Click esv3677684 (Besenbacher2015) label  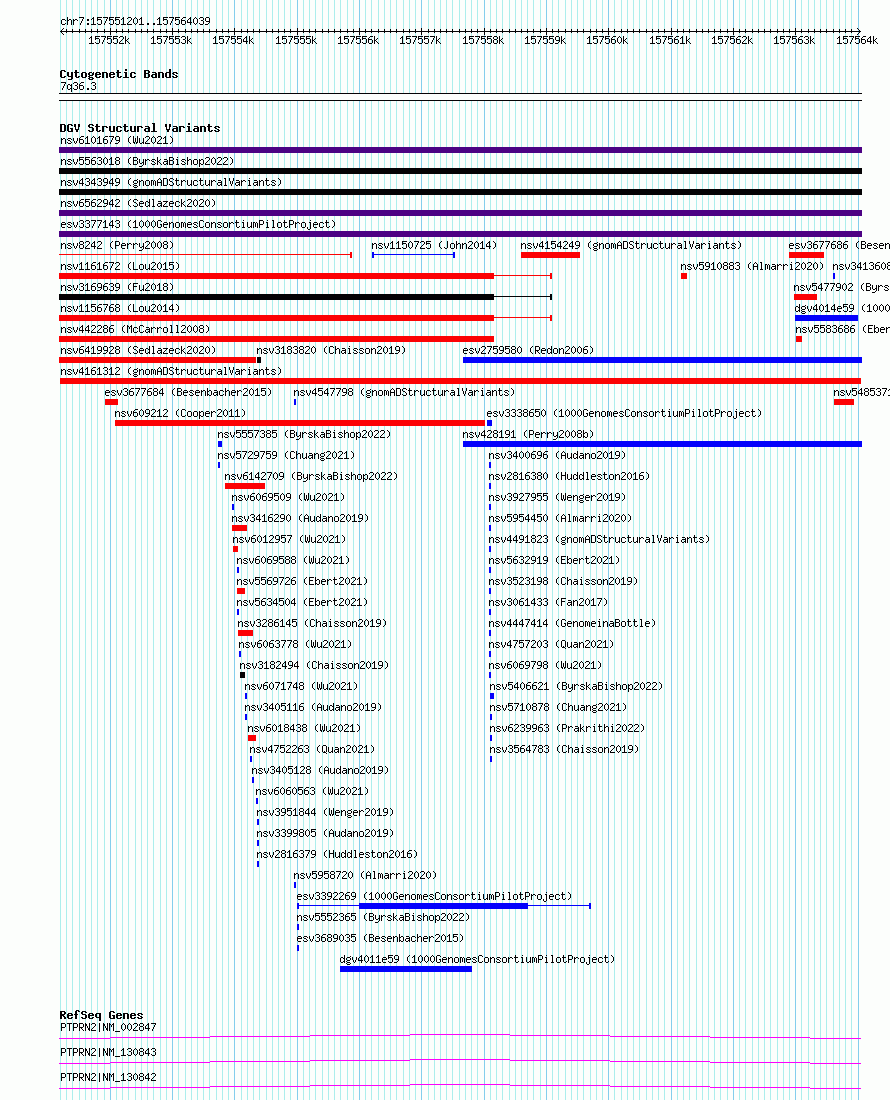coord(188,393)
